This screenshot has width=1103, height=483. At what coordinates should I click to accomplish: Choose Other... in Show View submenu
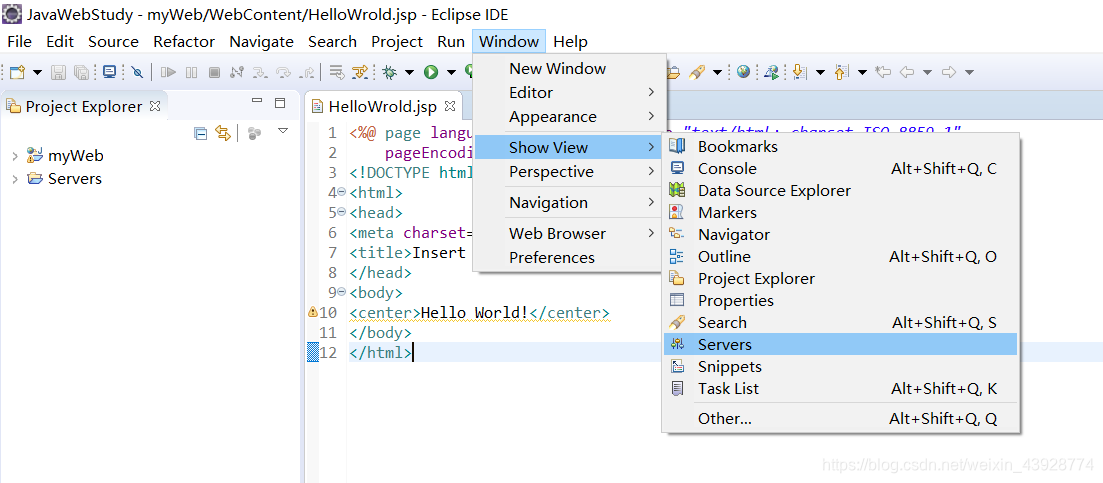[x=841, y=419]
